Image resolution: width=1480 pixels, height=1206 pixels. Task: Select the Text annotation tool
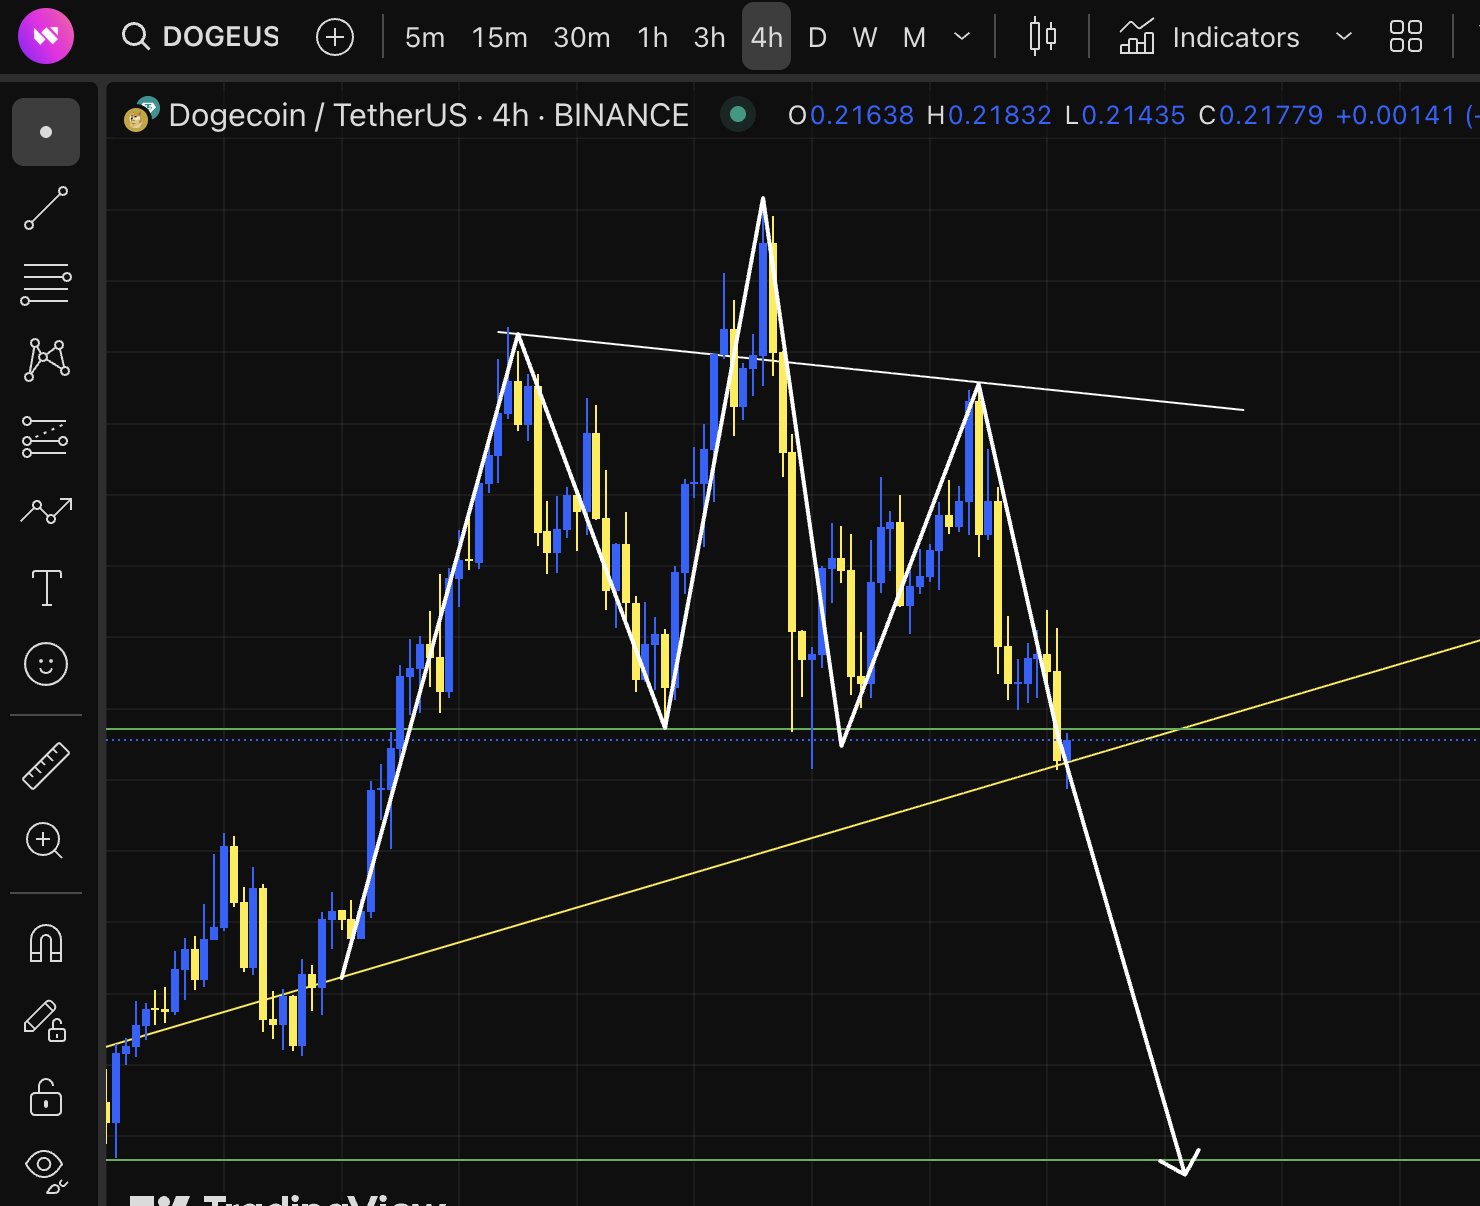coord(46,588)
